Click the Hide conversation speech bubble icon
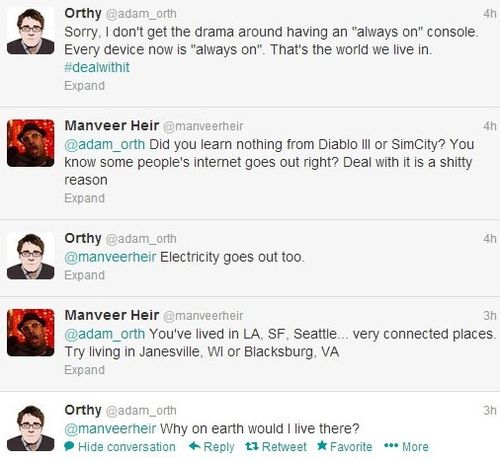500x462 pixels. click(x=69, y=446)
